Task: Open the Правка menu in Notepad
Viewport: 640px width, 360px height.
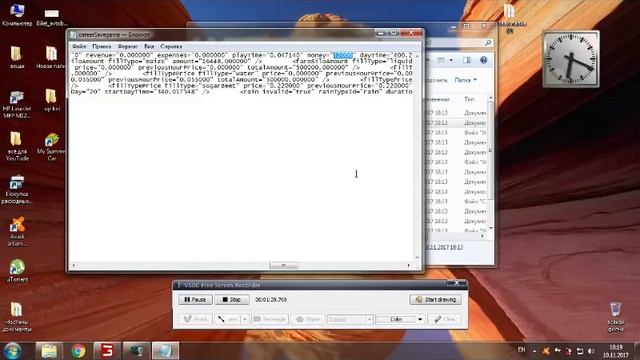Action: (x=102, y=47)
